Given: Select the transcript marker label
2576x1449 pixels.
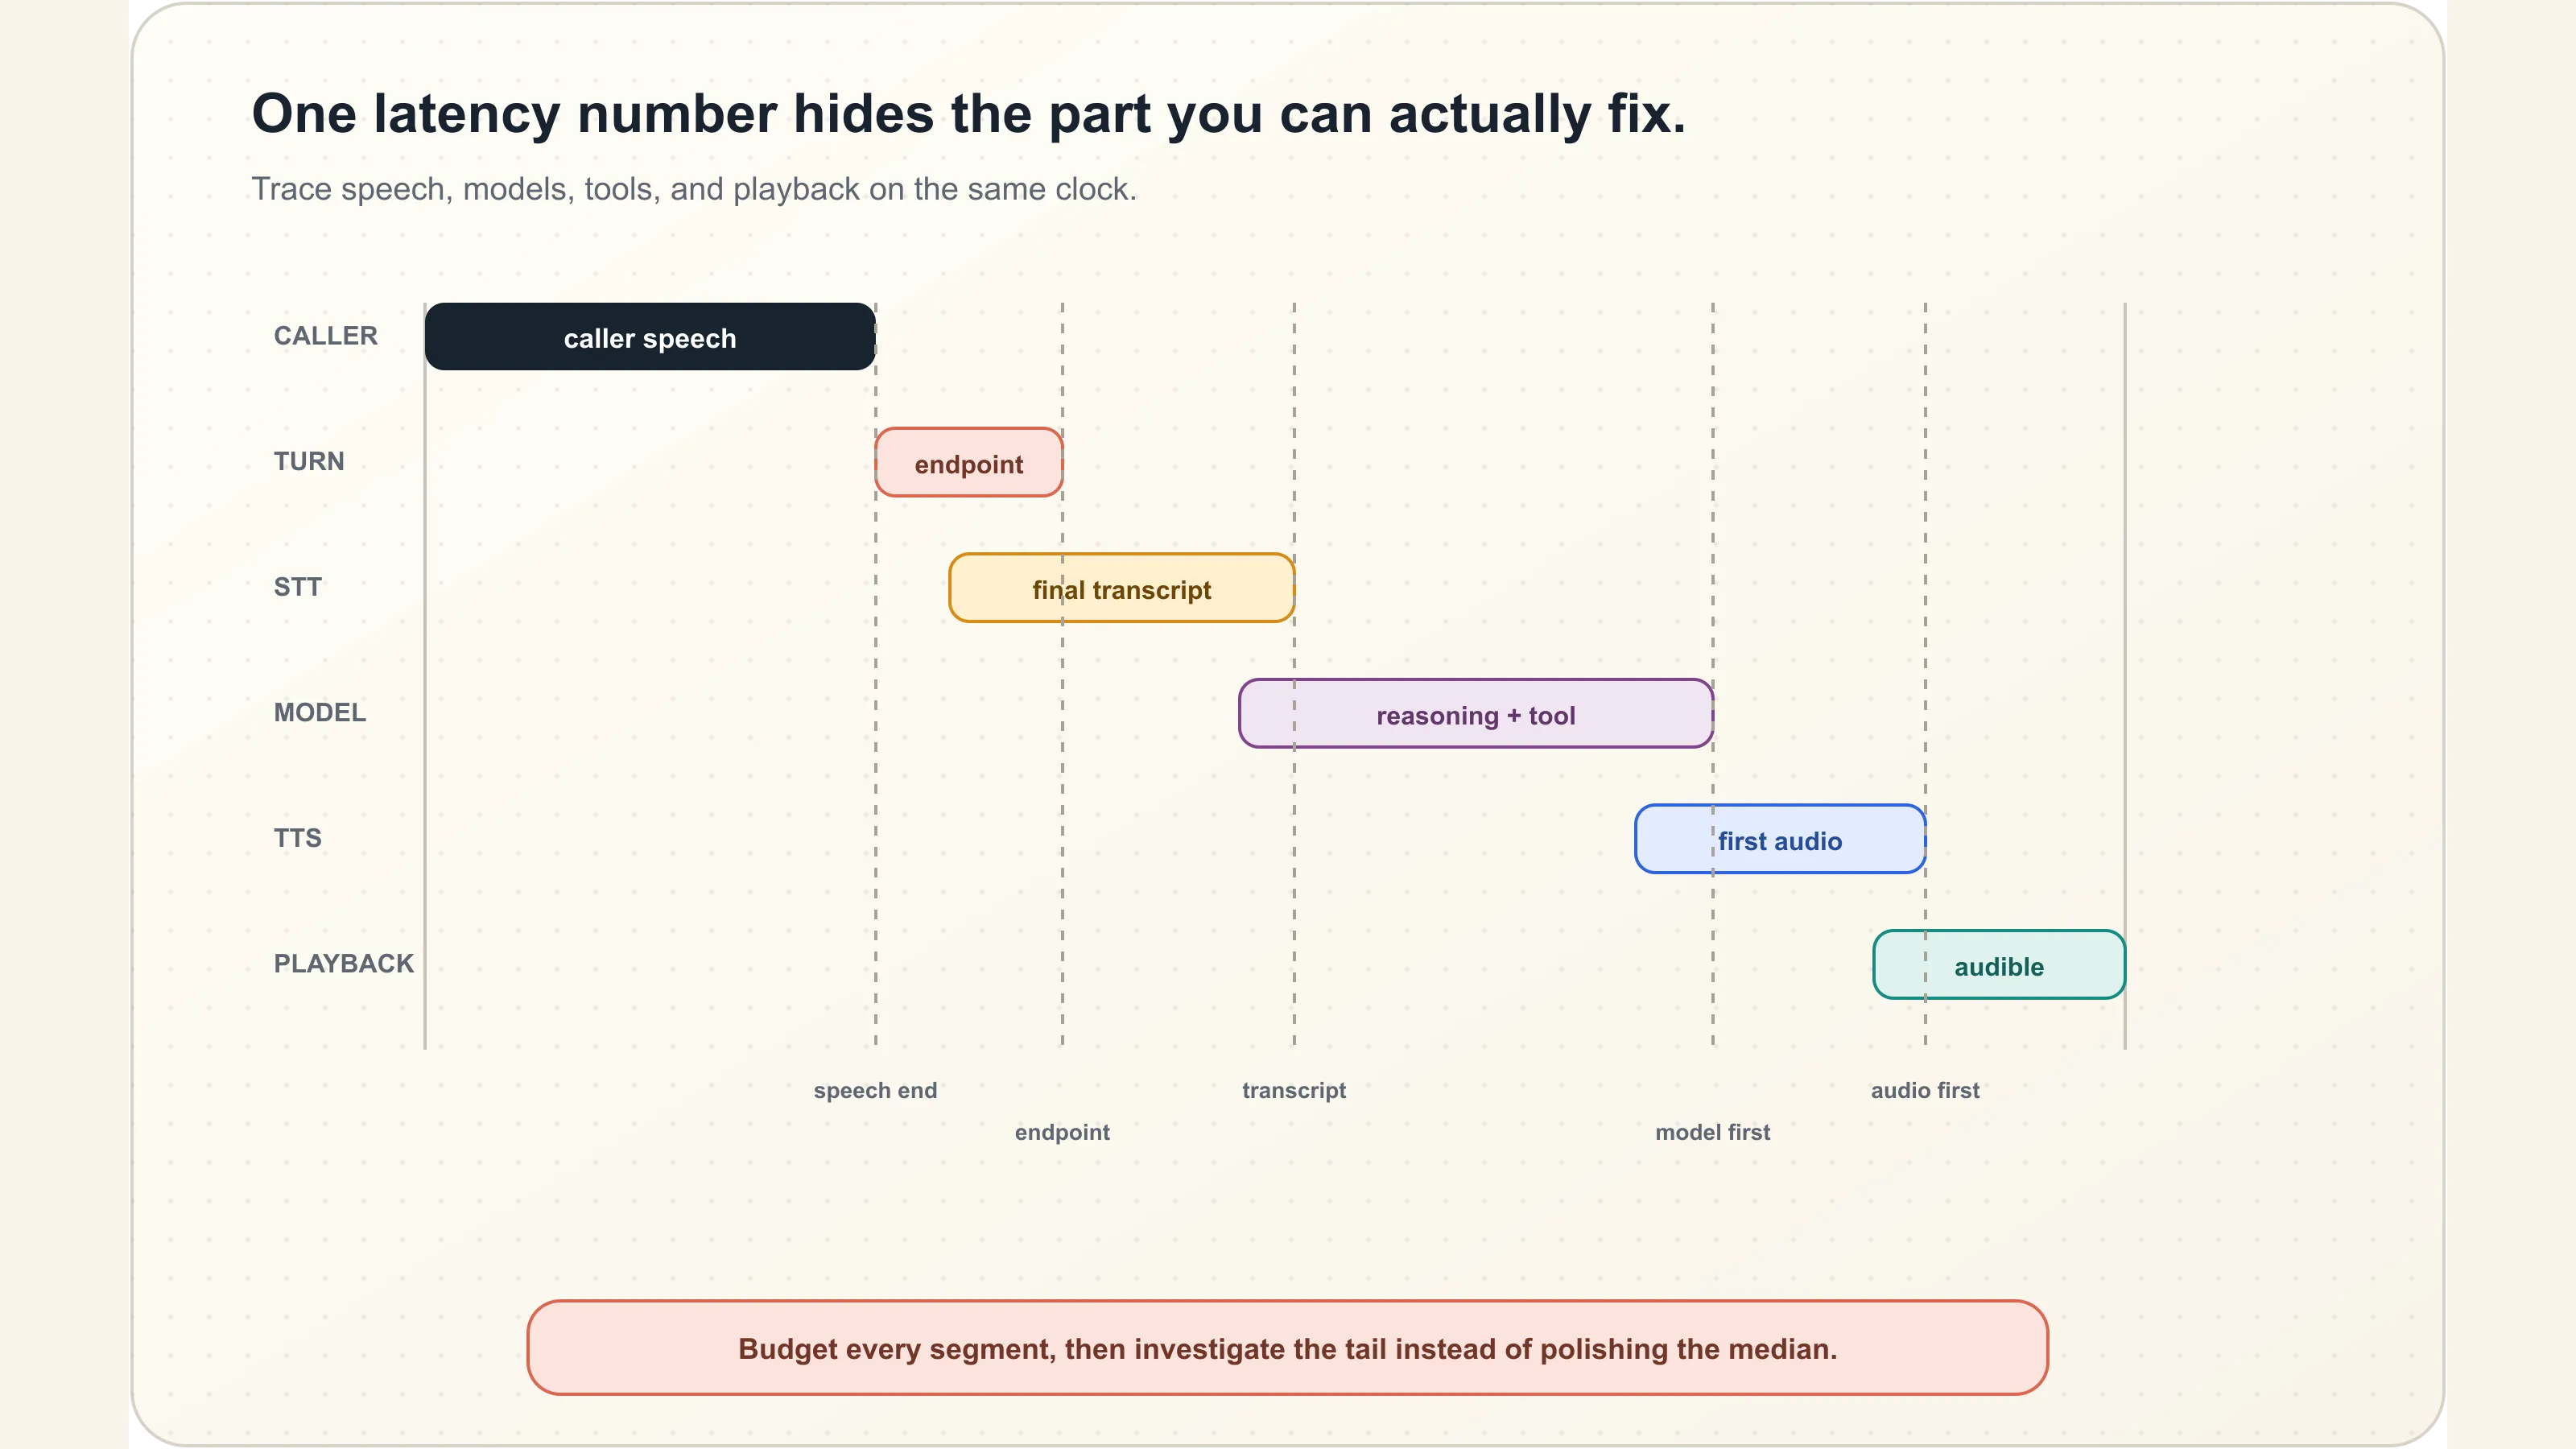Looking at the screenshot, I should [1294, 1090].
